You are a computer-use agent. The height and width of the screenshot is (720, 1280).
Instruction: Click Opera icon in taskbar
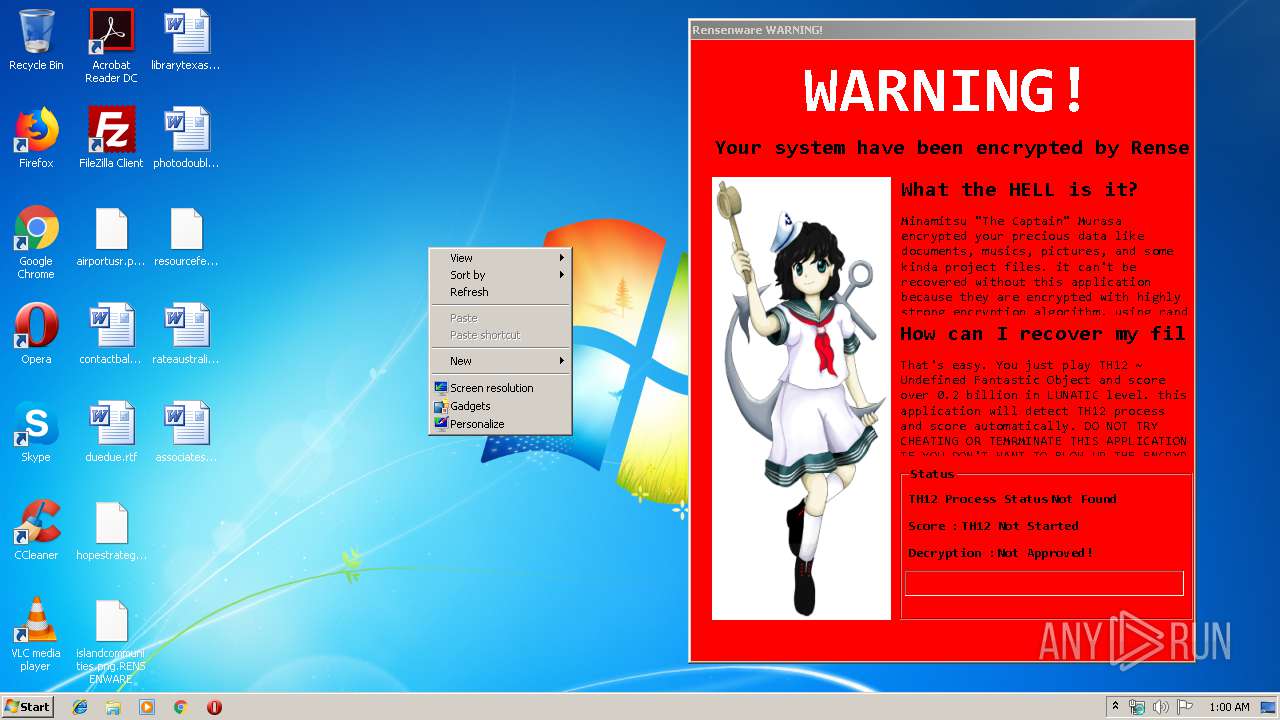coord(214,707)
